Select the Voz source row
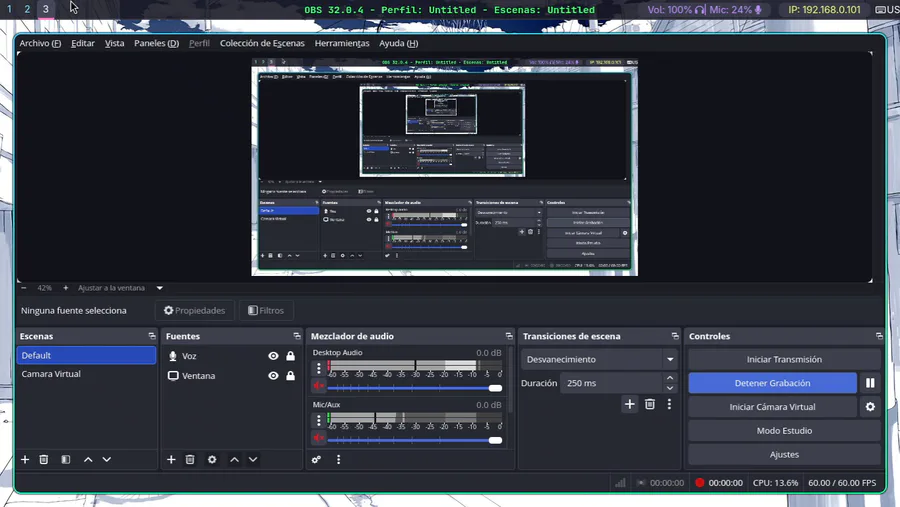Viewport: 900px width, 507px height. pos(231,356)
